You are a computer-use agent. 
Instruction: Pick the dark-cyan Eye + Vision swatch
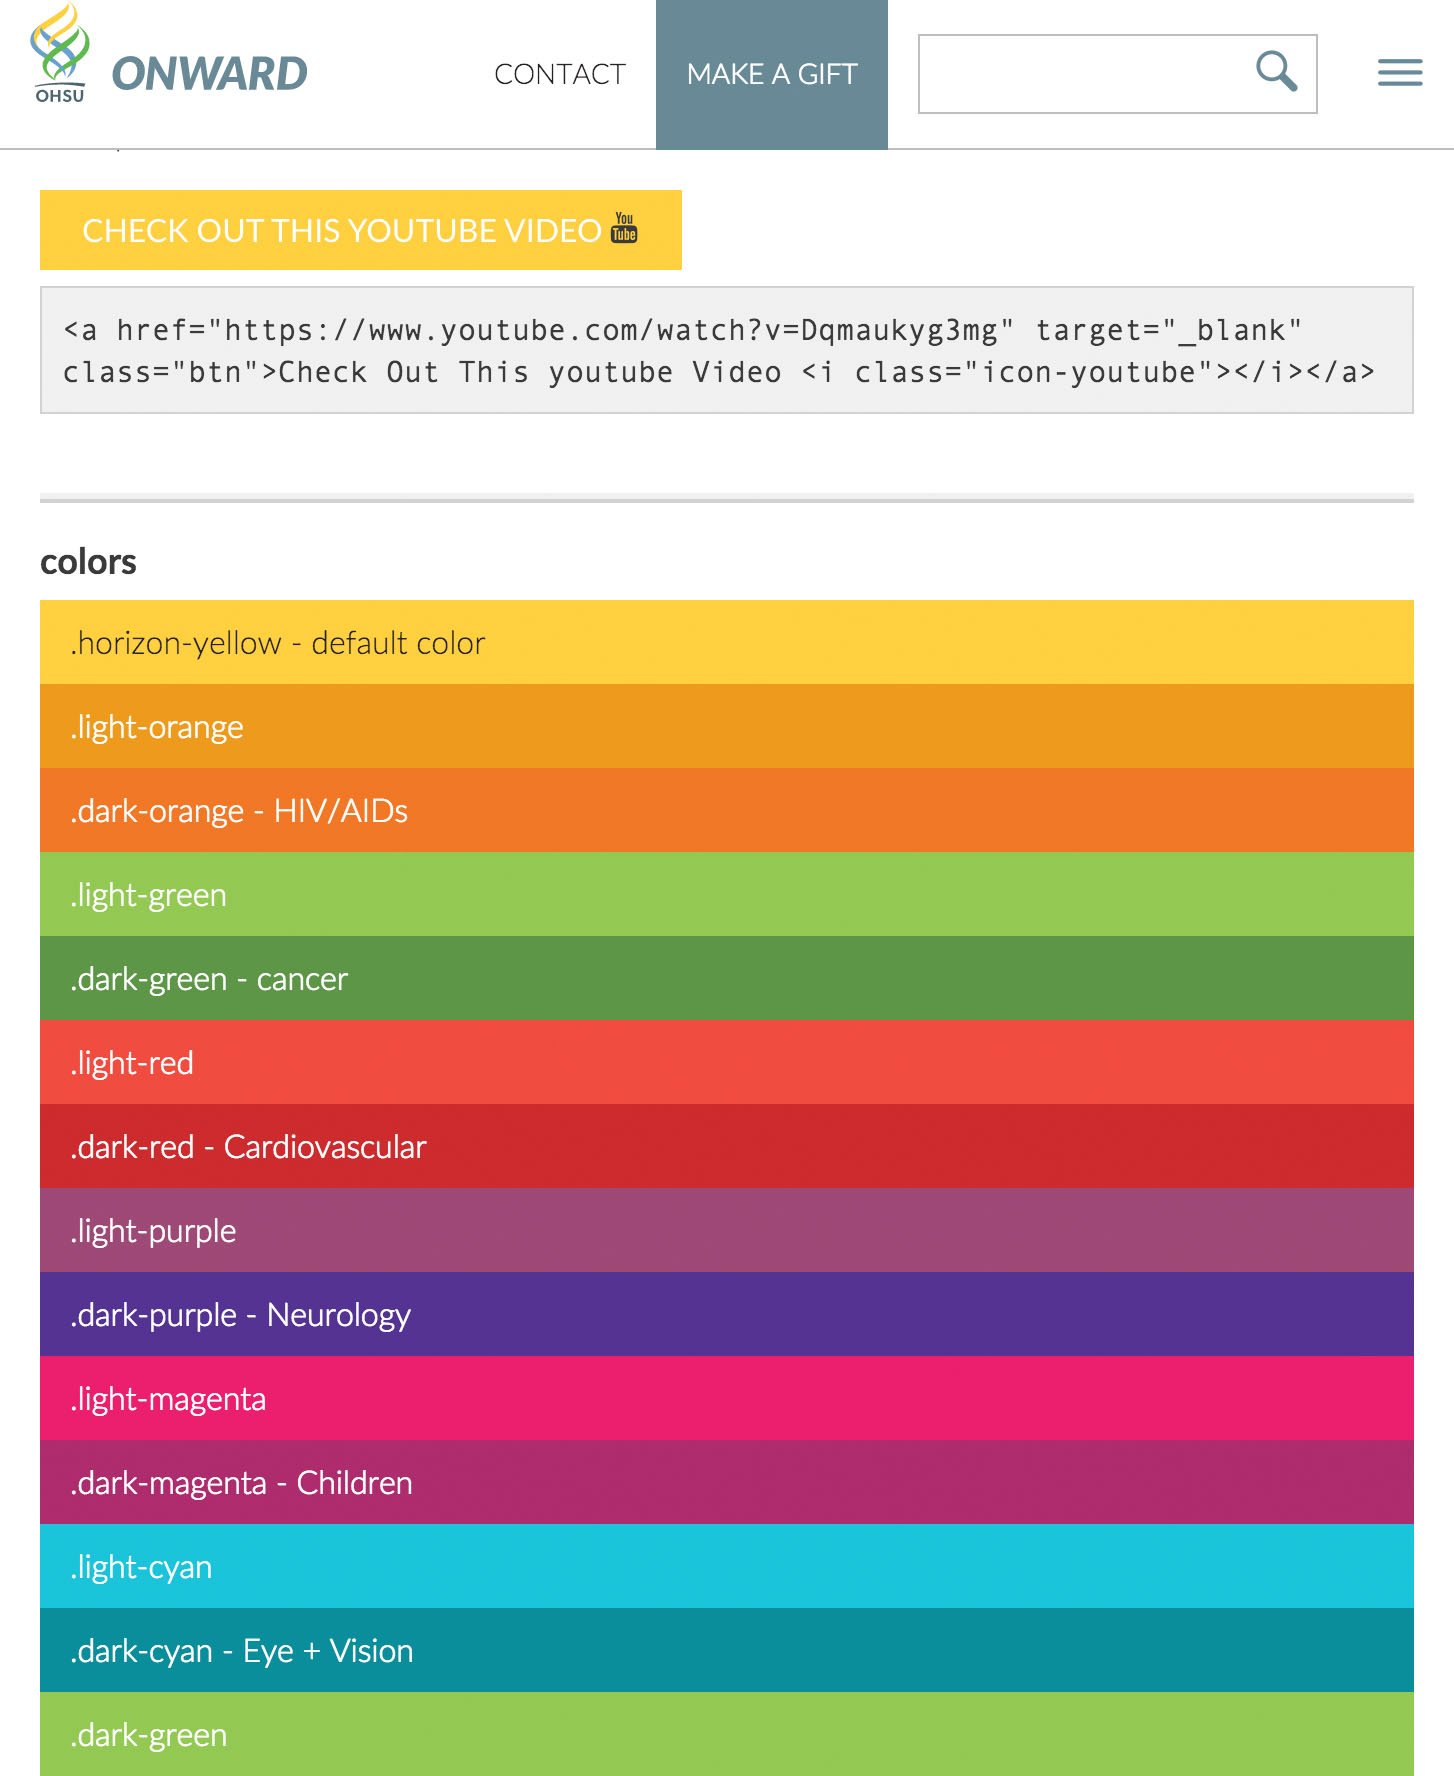[x=726, y=1650]
